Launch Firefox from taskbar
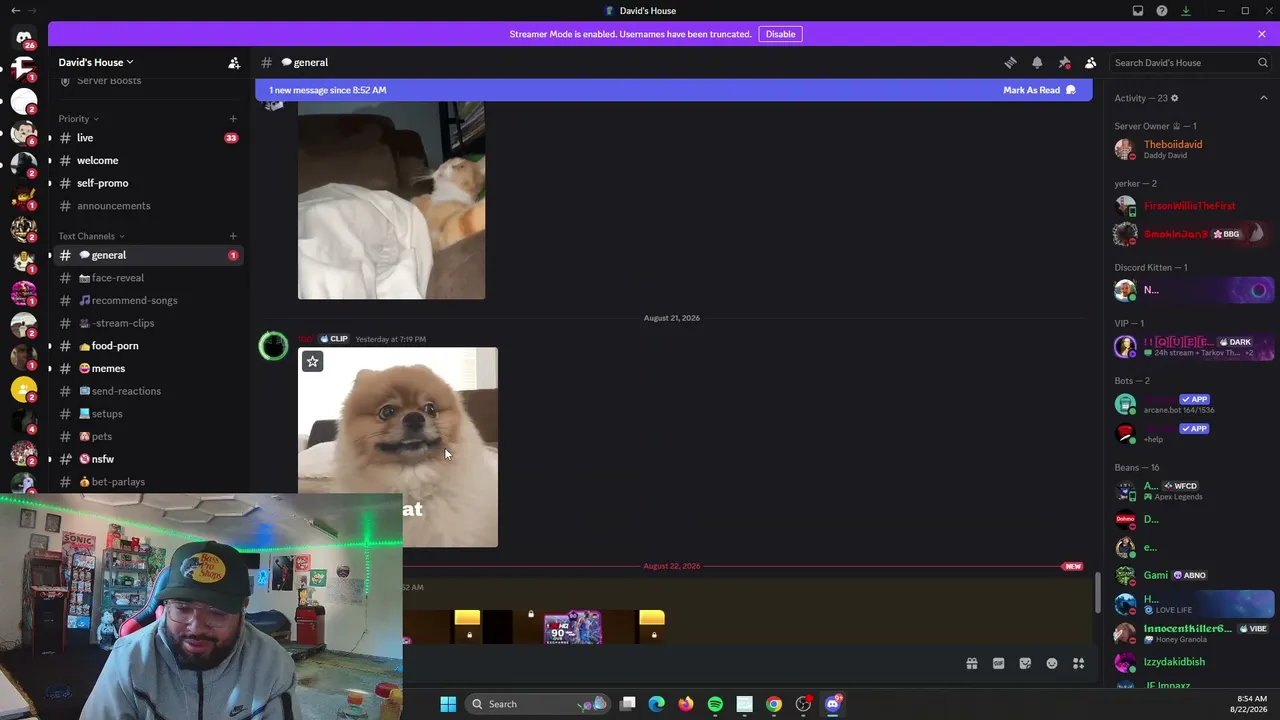This screenshot has height=720, width=1280. pyautogui.click(x=685, y=704)
